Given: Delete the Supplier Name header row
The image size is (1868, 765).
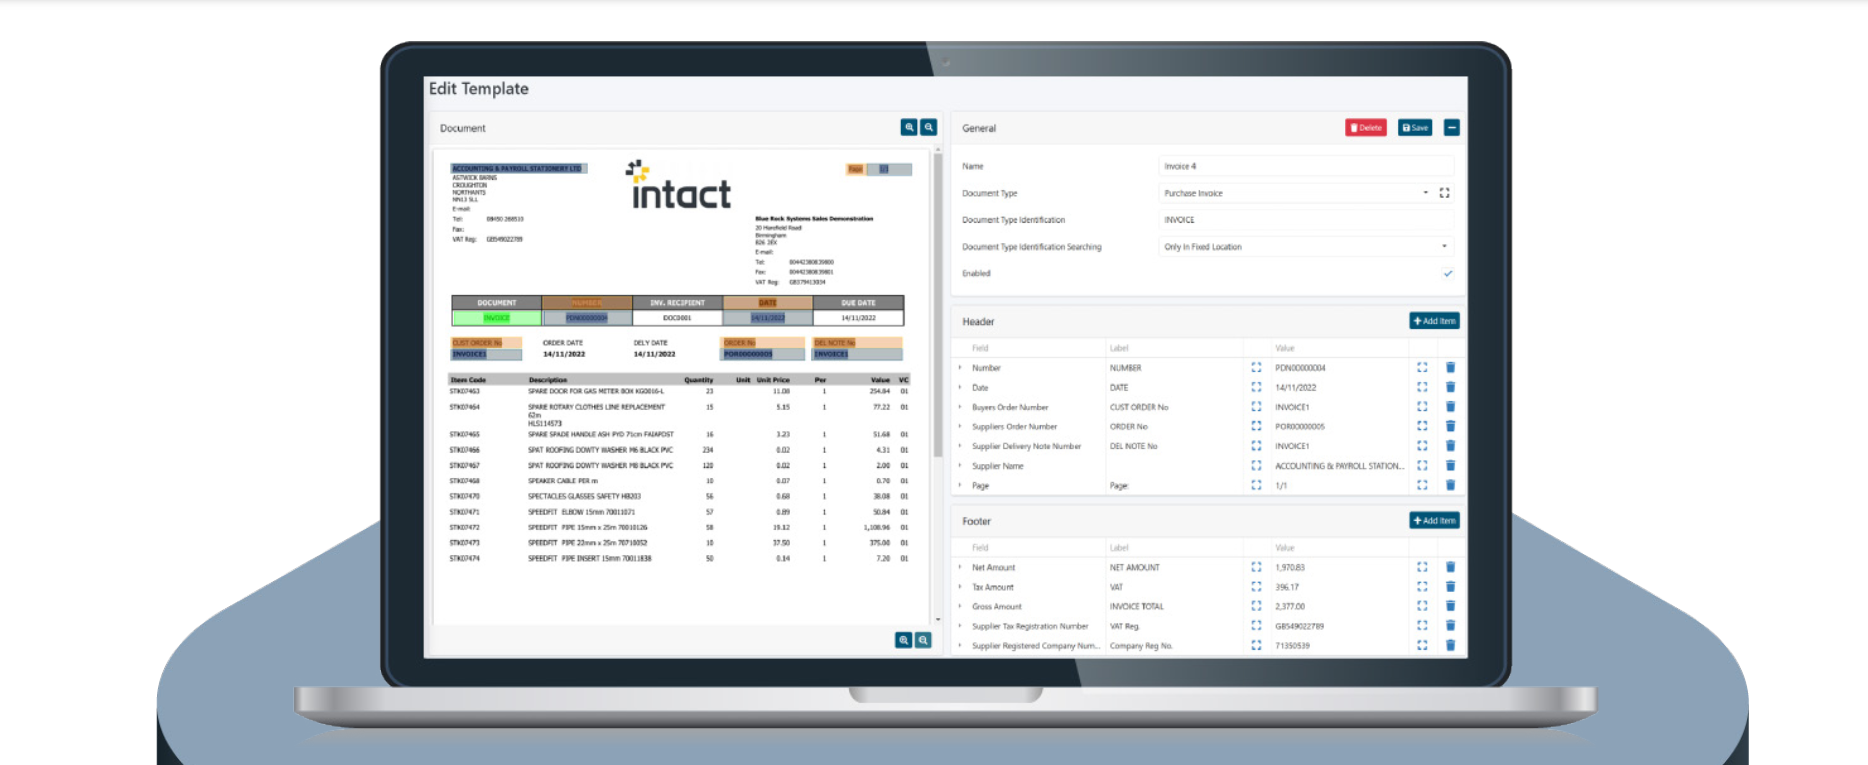Looking at the screenshot, I should click(1450, 466).
